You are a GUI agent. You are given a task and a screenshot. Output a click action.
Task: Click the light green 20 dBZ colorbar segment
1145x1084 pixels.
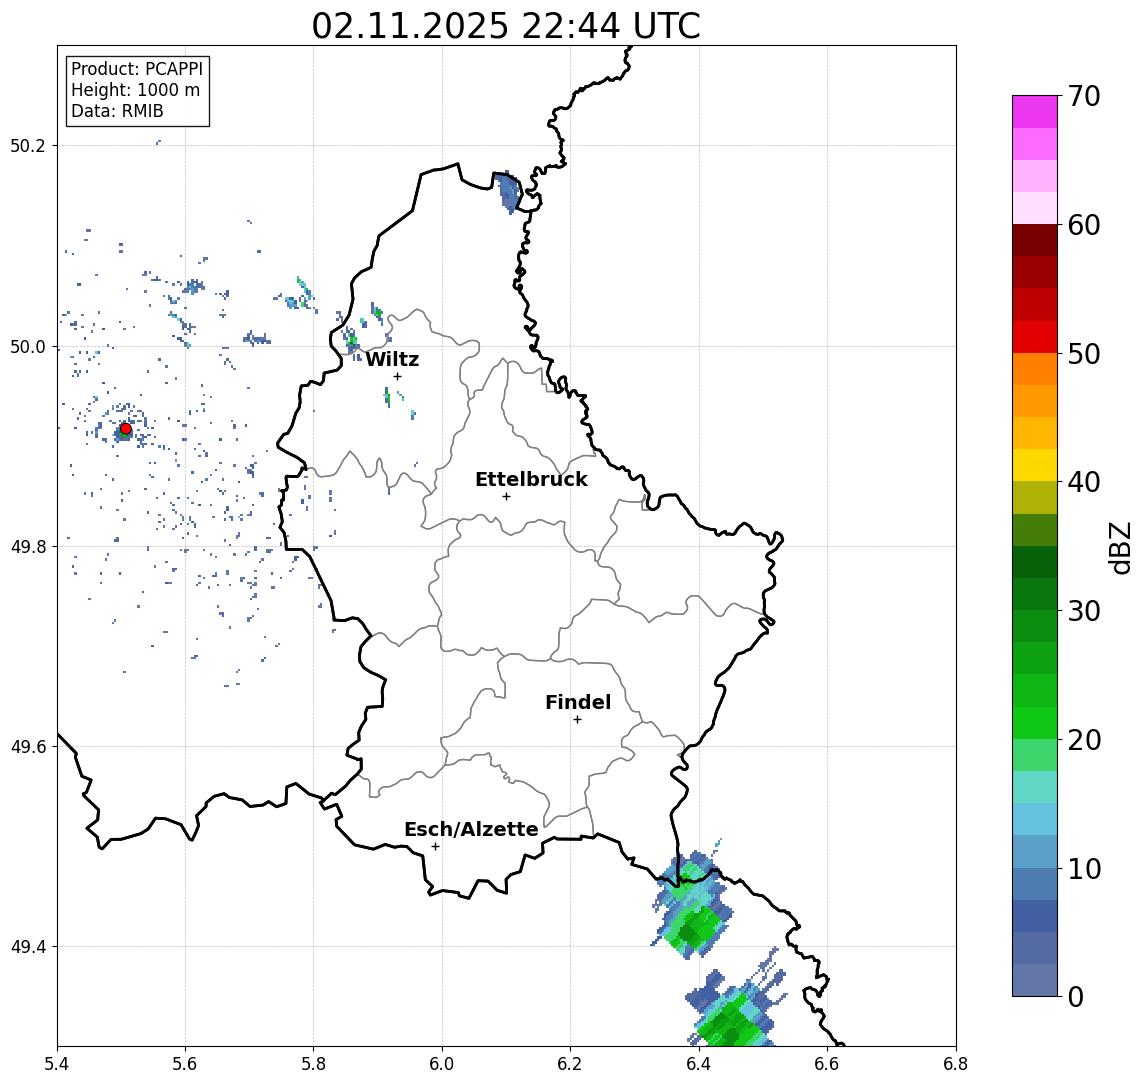[x=1035, y=723]
